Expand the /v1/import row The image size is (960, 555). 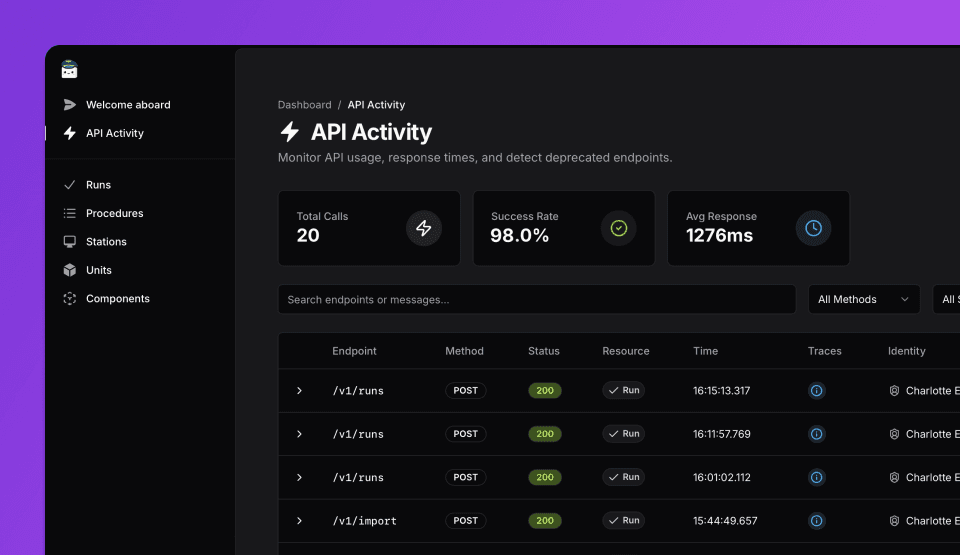point(299,521)
